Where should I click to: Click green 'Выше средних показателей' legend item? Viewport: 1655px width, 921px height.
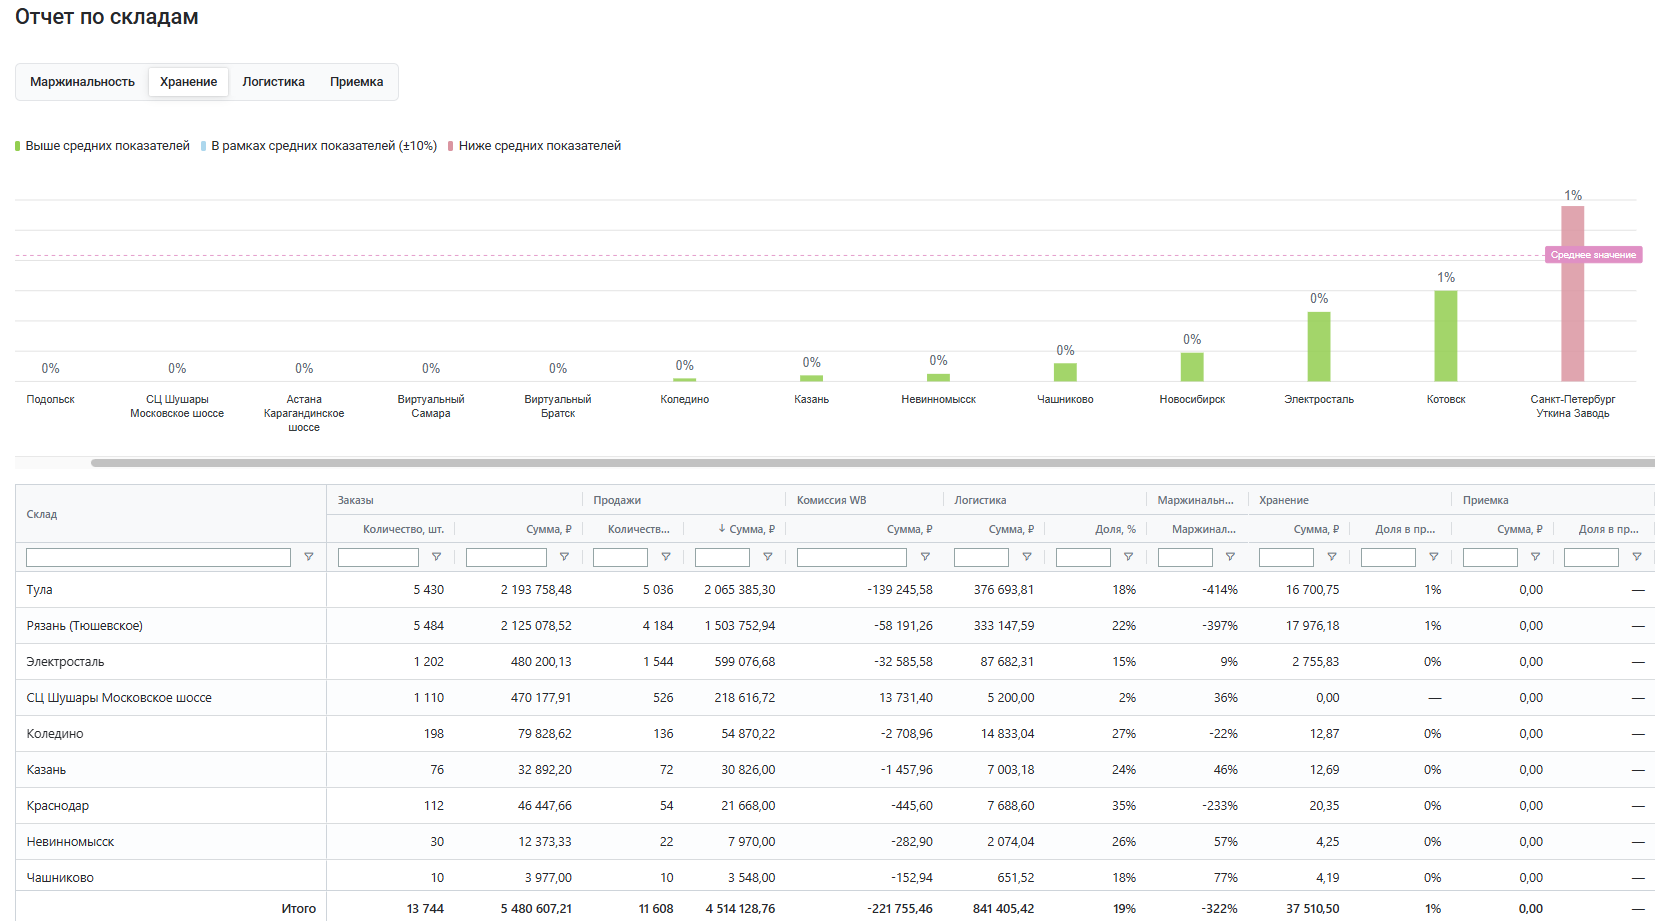(x=102, y=146)
